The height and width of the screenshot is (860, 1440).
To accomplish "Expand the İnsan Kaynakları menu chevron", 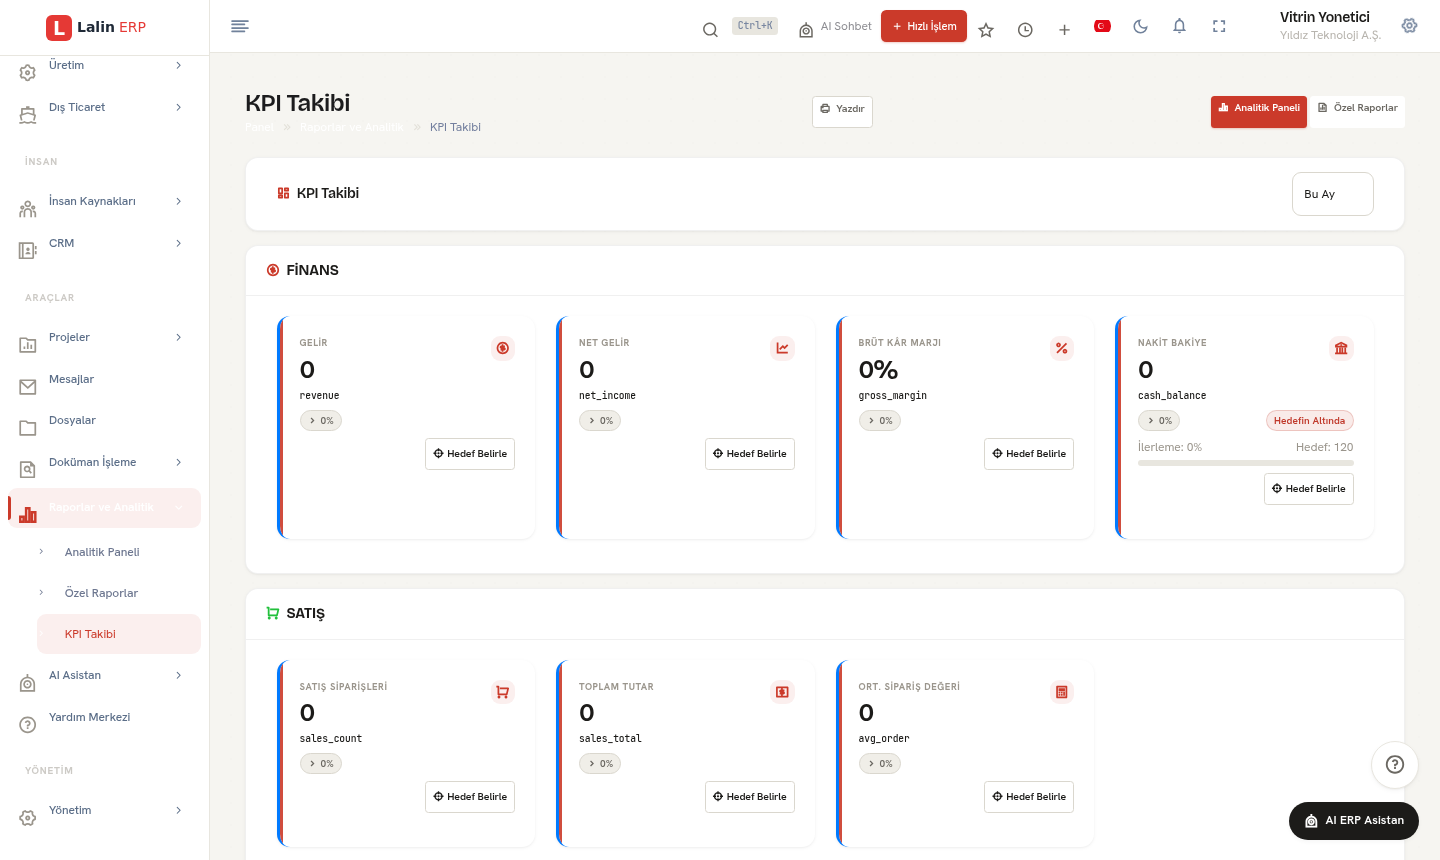I will pos(179,201).
